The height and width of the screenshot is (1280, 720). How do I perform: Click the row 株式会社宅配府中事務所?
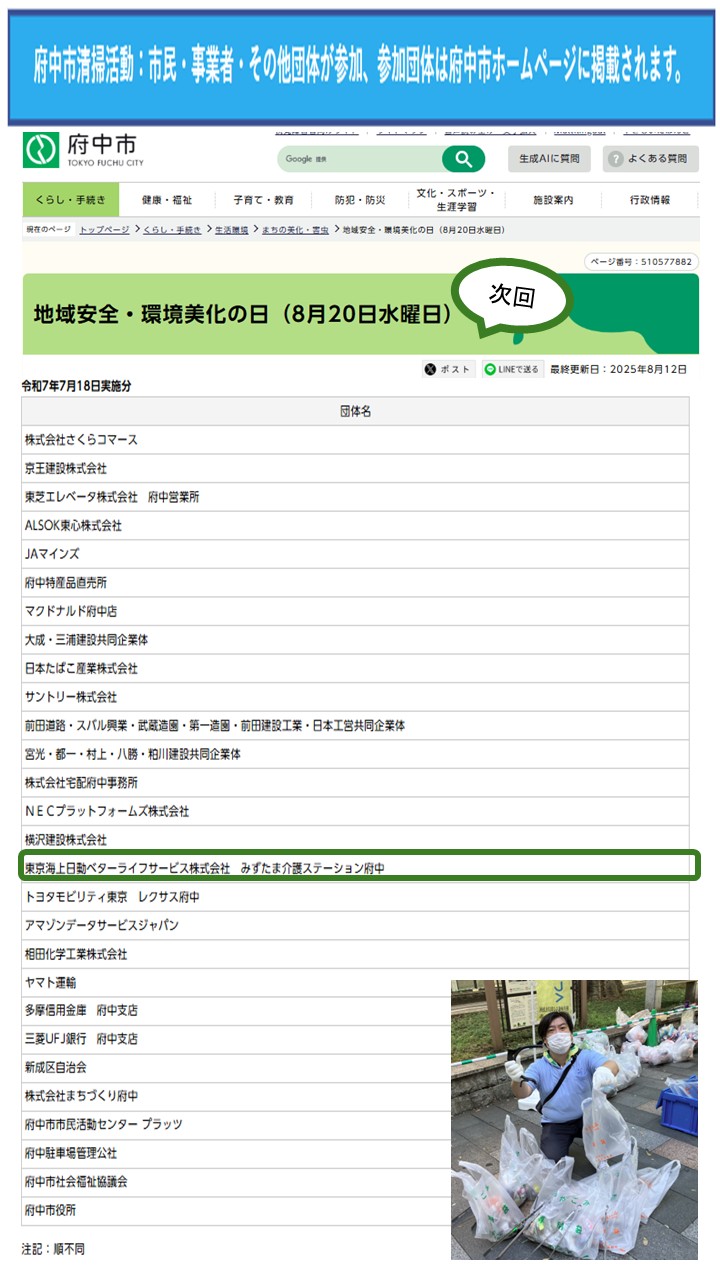(x=355, y=782)
